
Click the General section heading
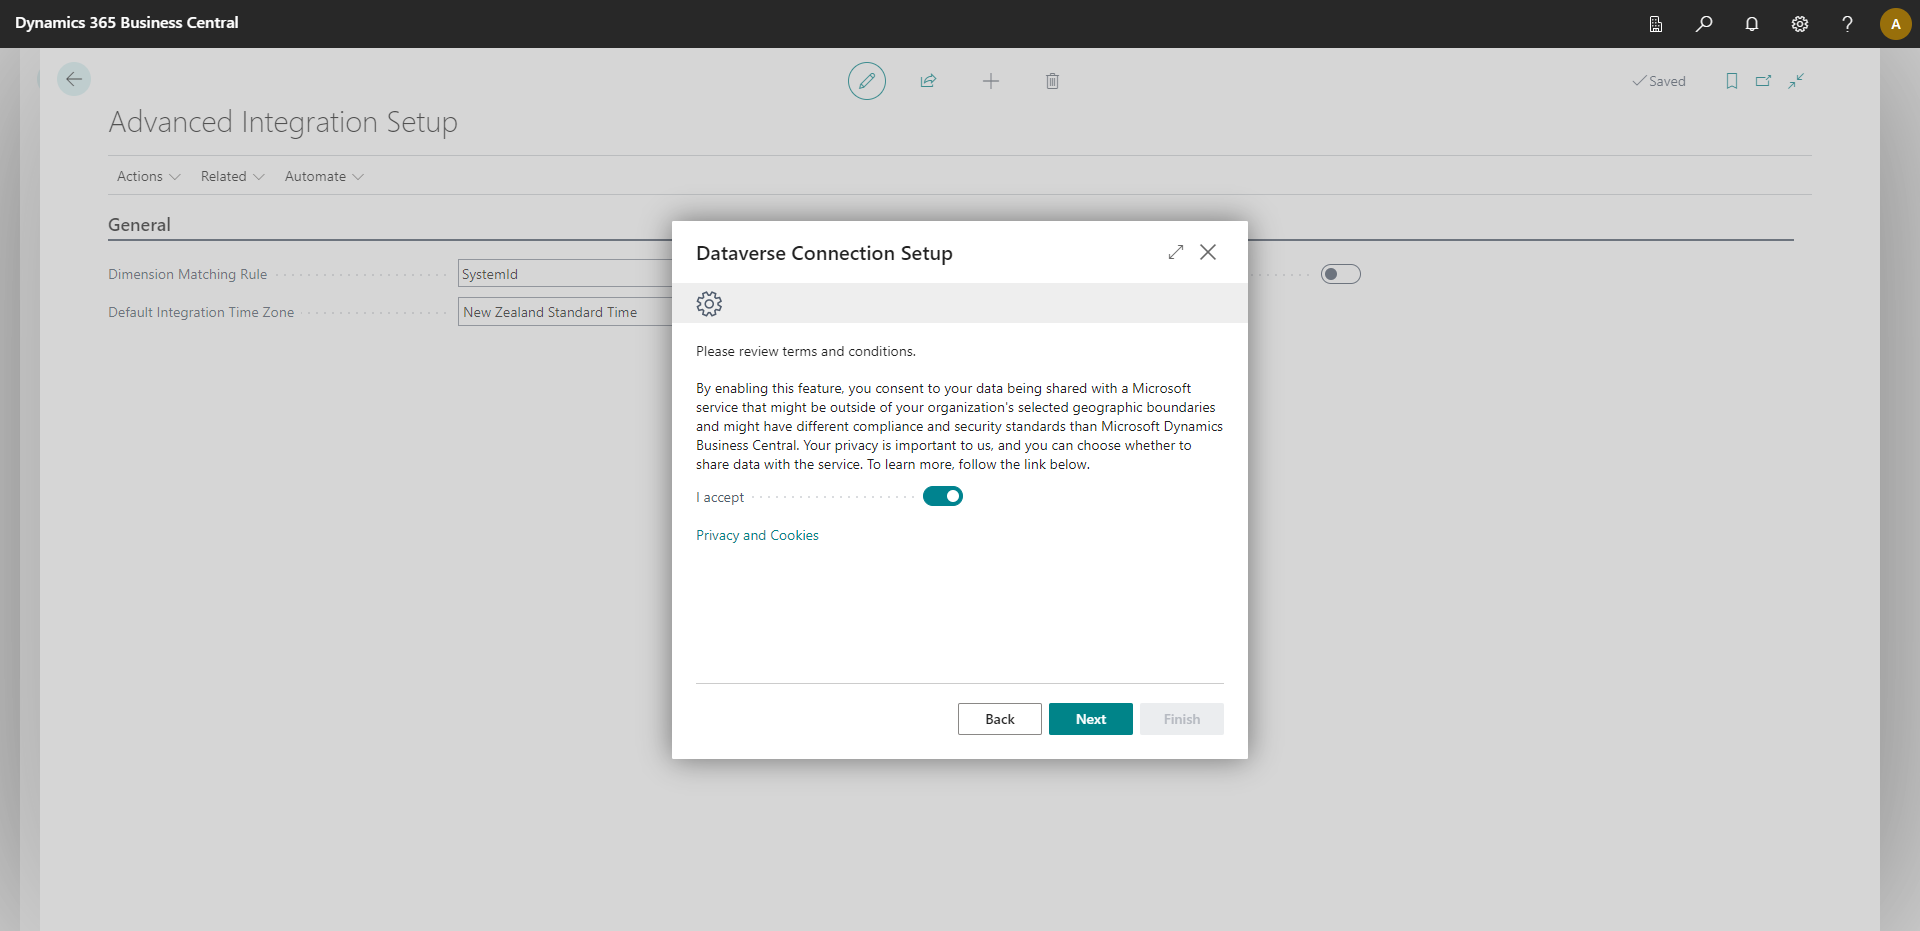click(139, 225)
